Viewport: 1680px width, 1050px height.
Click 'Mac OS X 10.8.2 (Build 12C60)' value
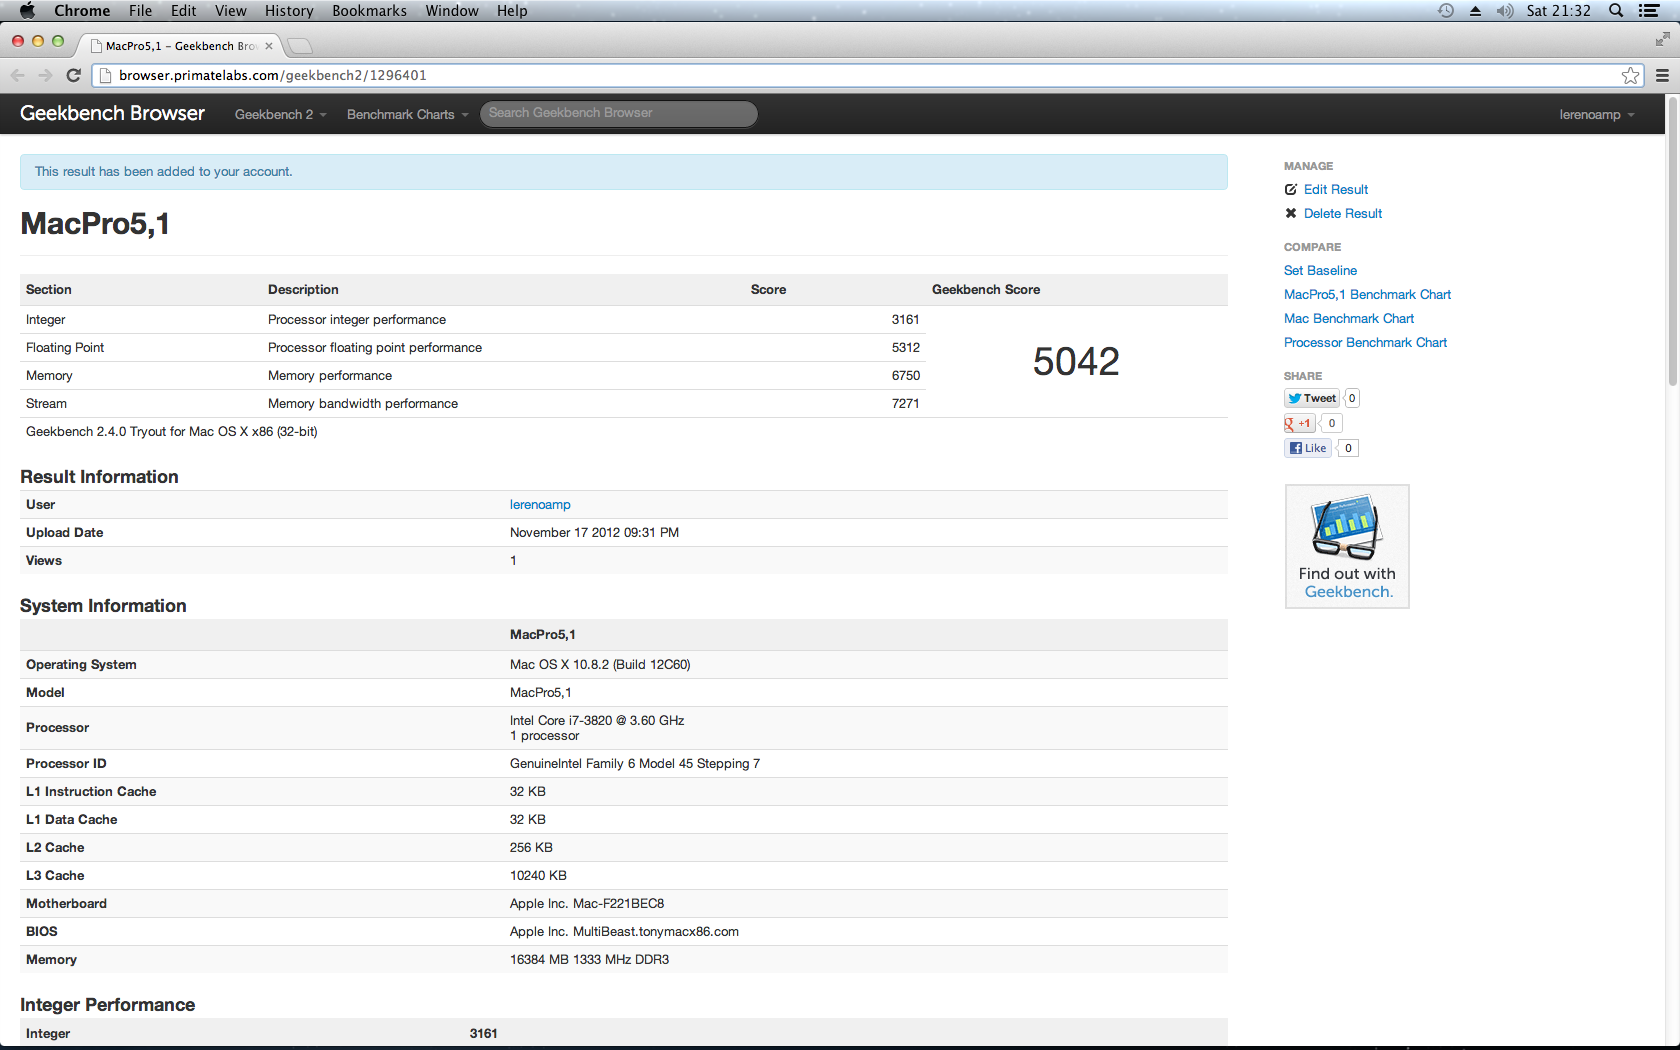[600, 664]
